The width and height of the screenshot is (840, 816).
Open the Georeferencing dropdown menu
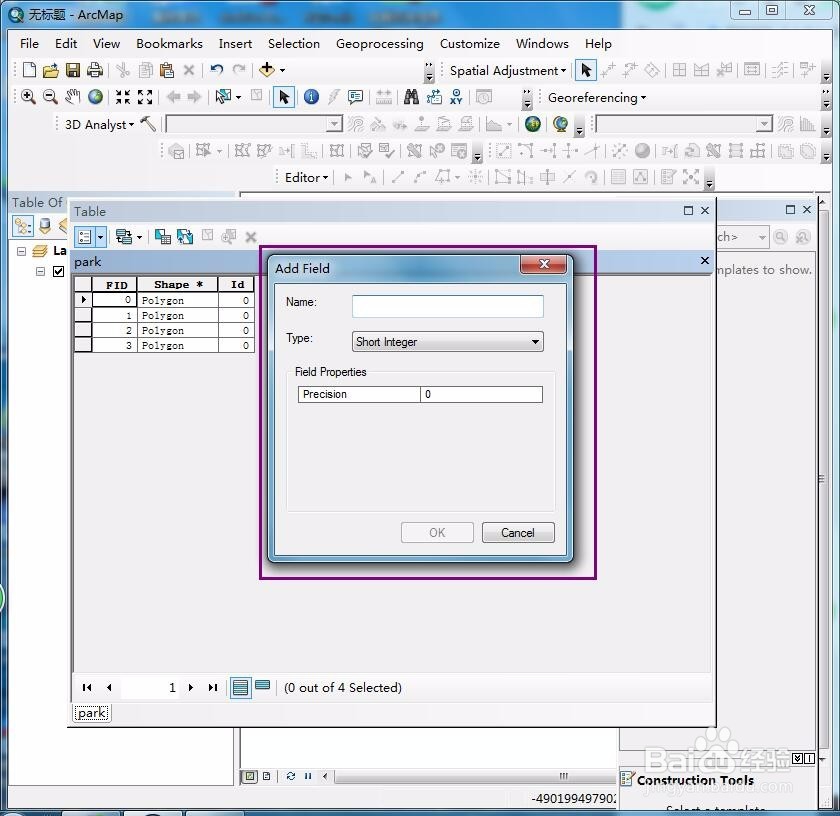click(x=597, y=98)
